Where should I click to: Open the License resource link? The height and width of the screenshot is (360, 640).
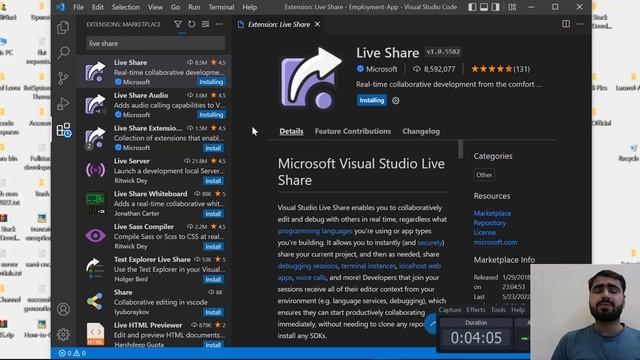(484, 232)
